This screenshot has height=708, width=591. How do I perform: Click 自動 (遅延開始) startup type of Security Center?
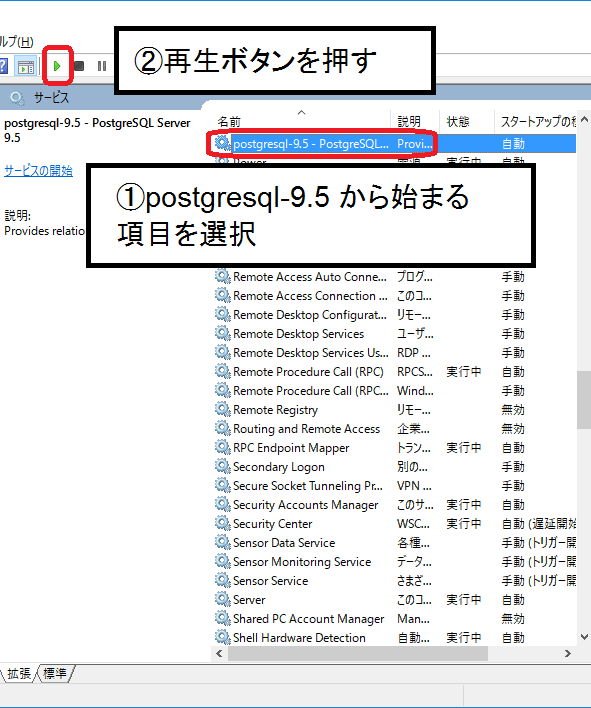539,524
